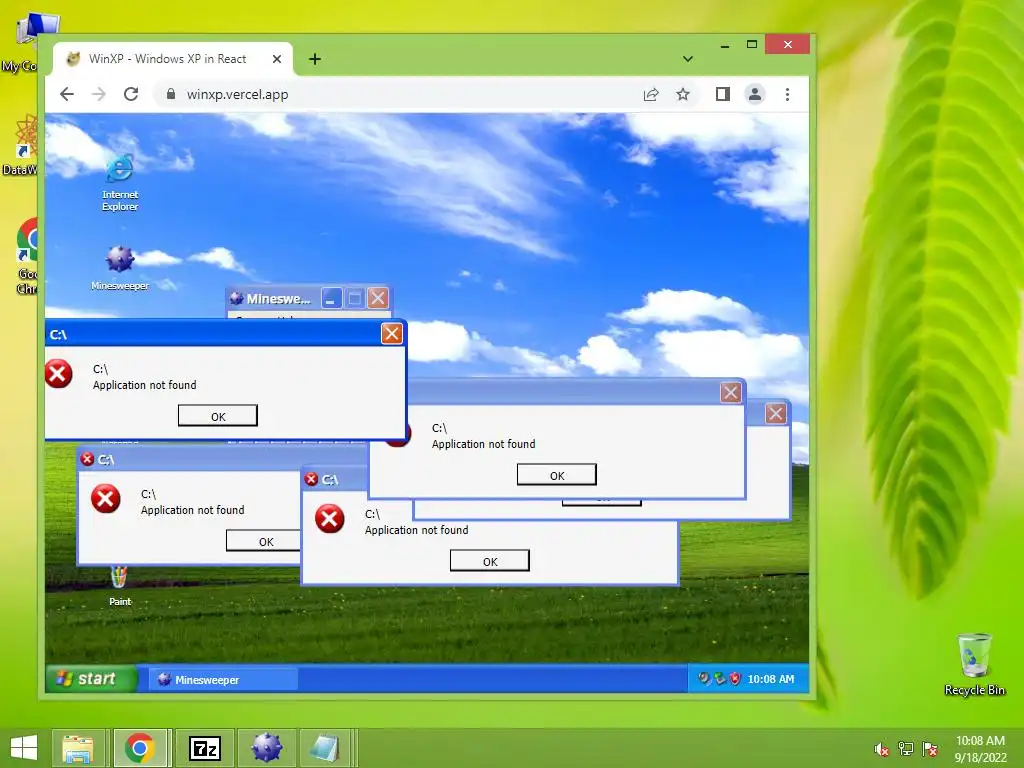Reload the winxp.vercel.app page
This screenshot has width=1024, height=768.
pos(131,94)
